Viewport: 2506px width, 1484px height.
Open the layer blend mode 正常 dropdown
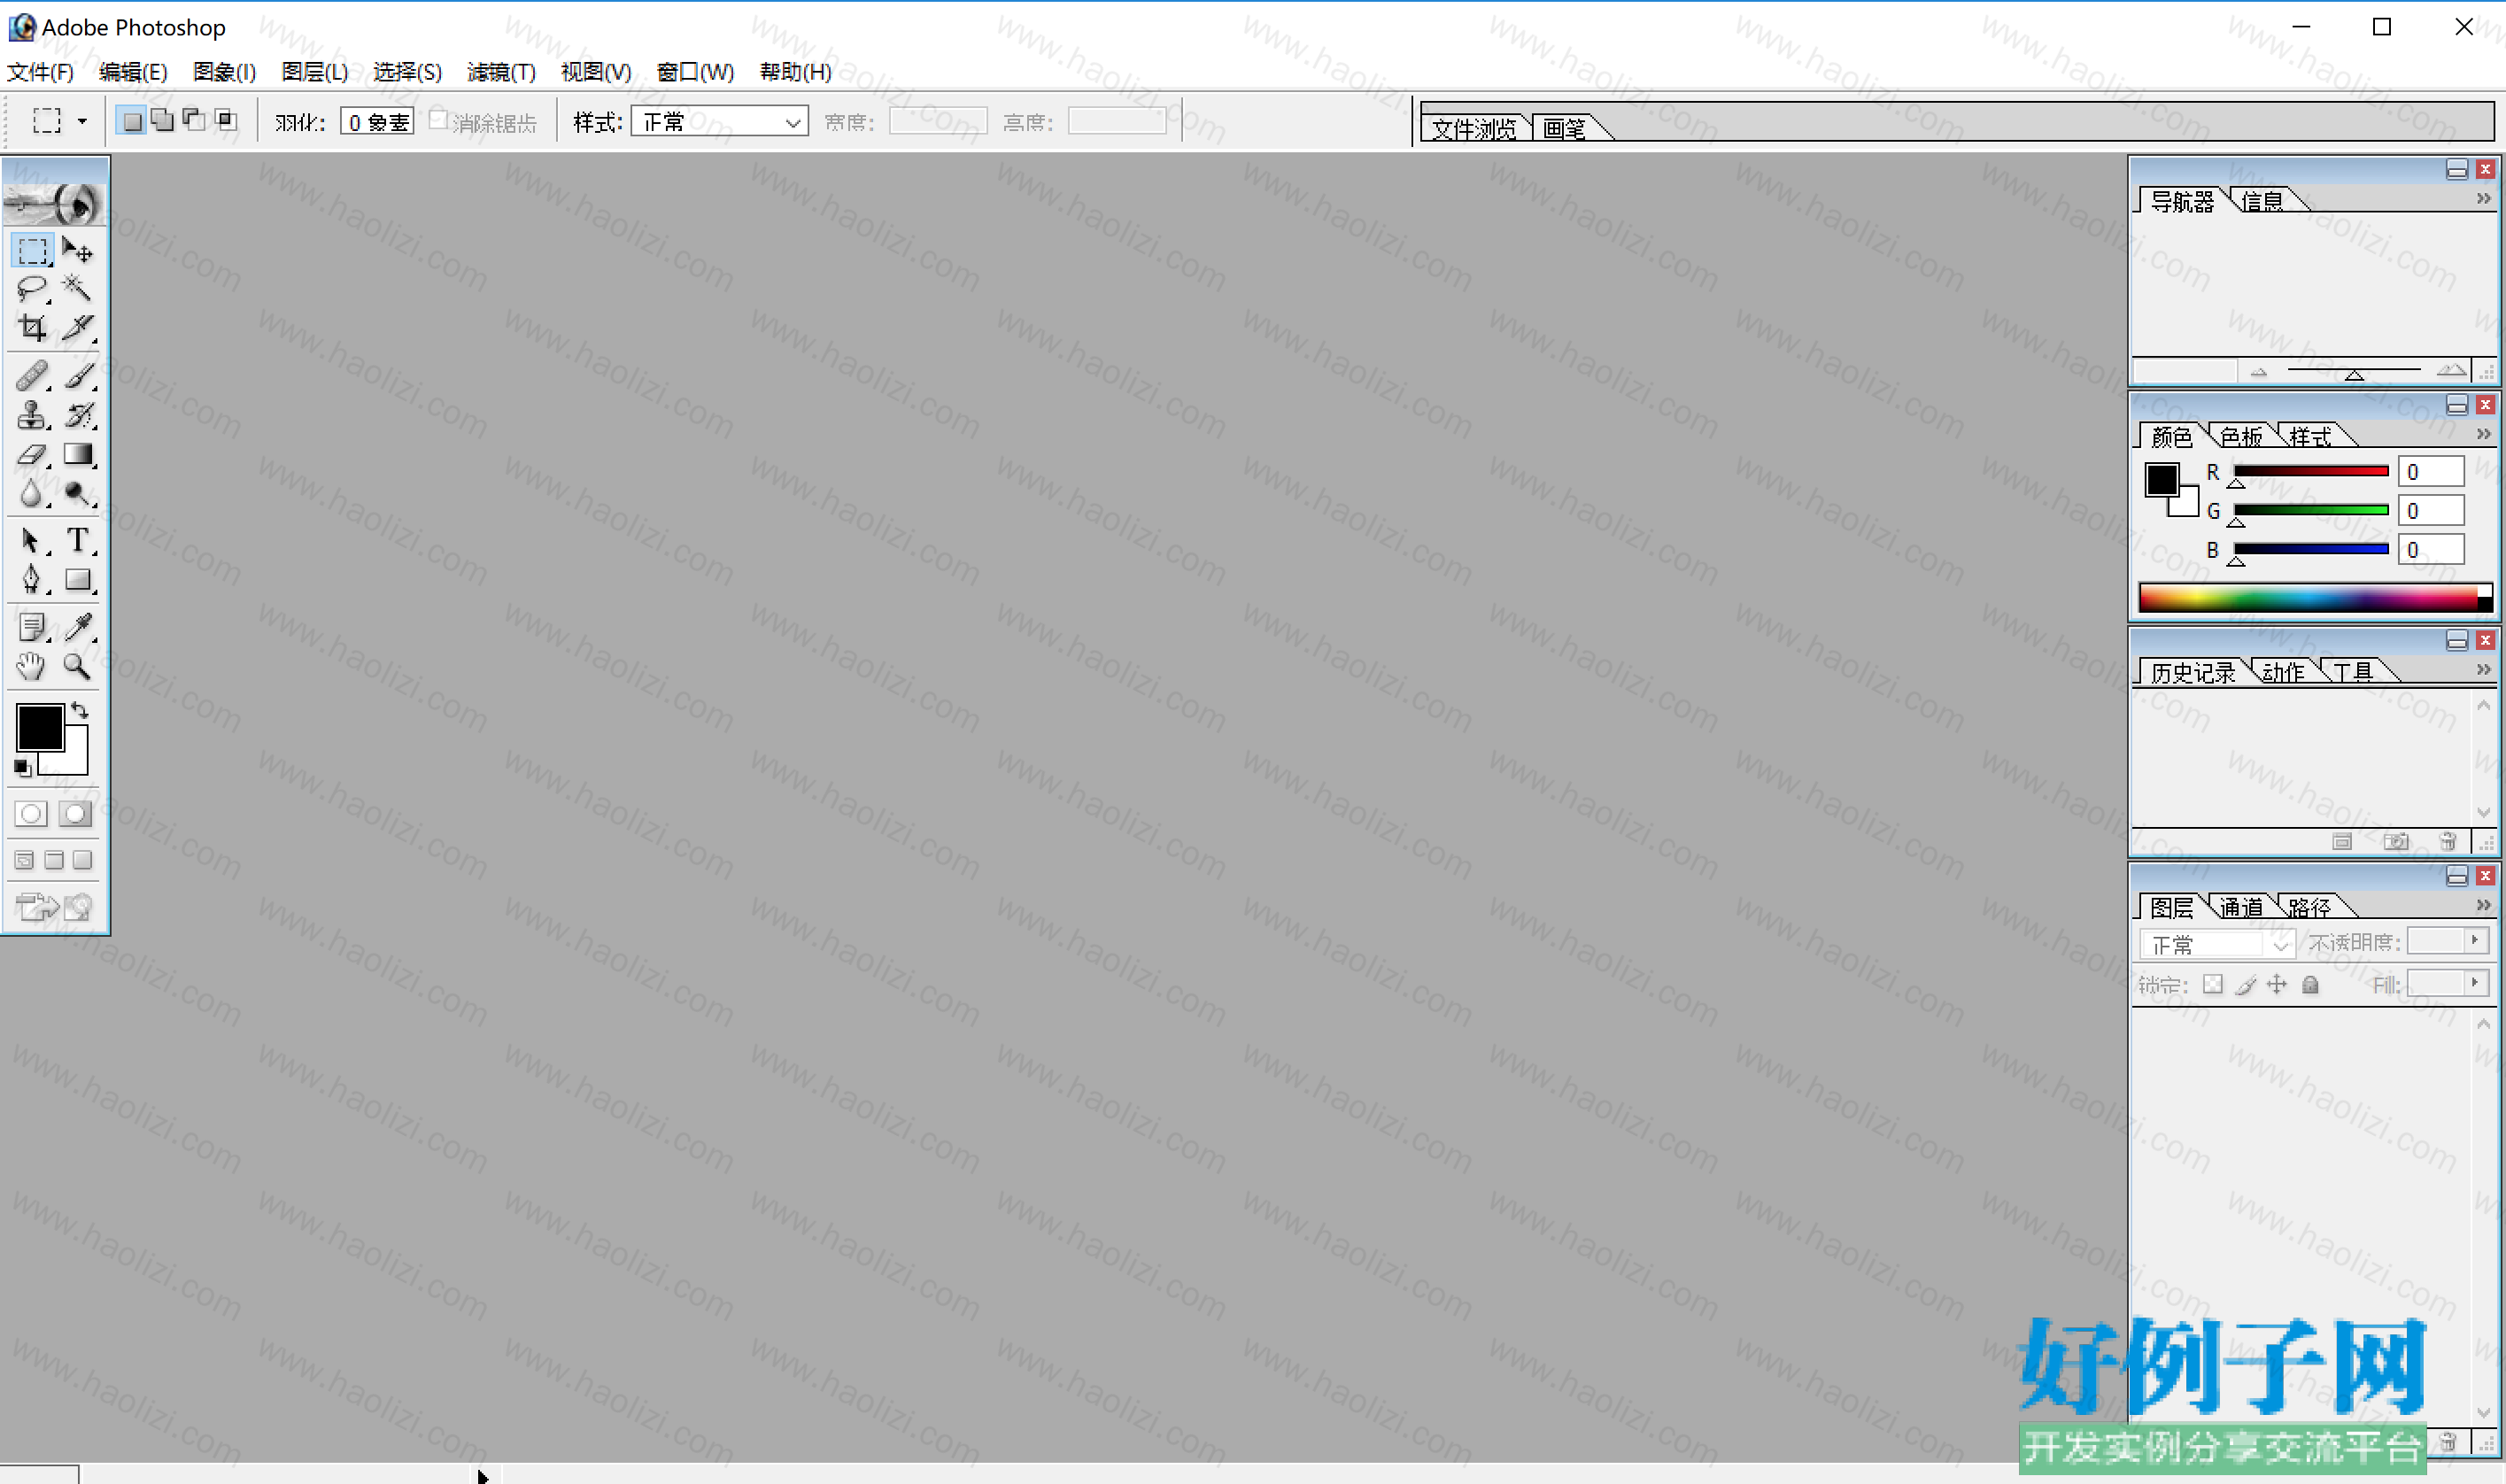point(2217,944)
